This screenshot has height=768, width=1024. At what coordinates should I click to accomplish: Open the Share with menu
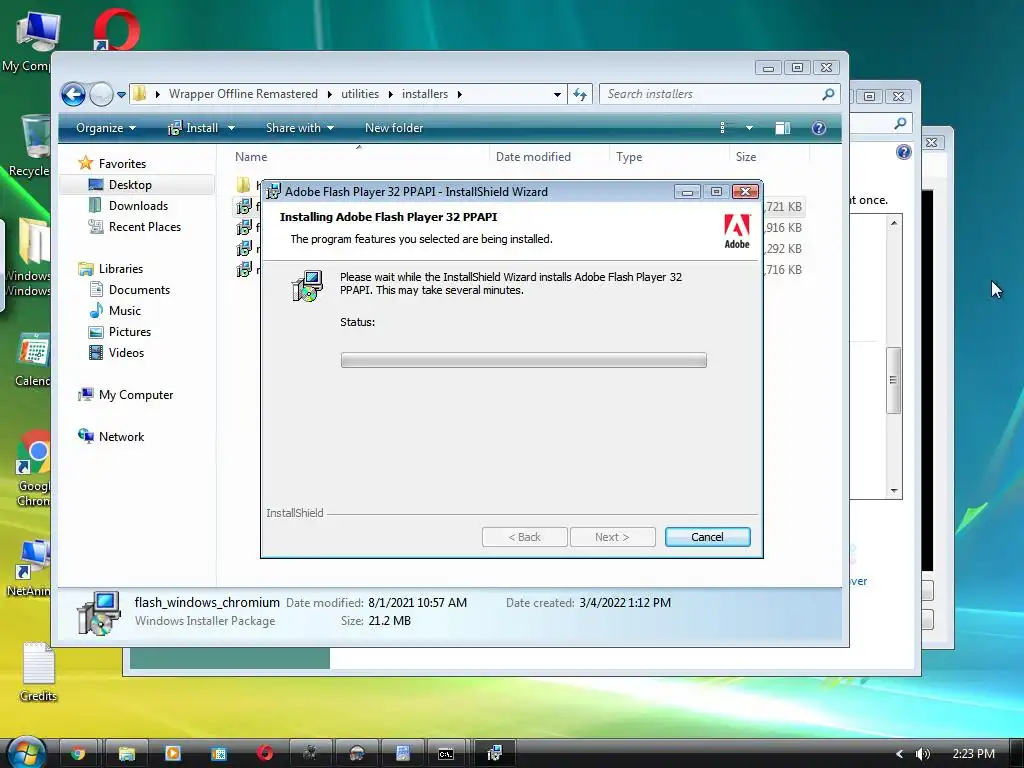(300, 128)
